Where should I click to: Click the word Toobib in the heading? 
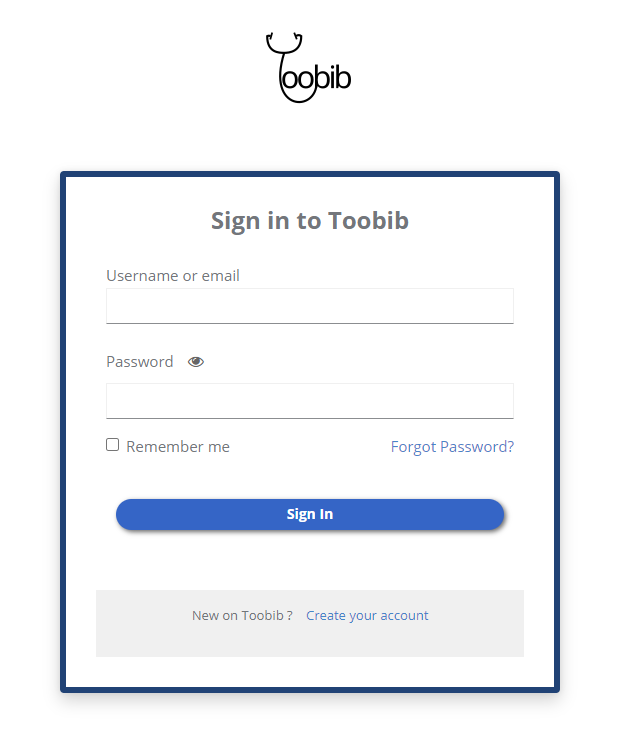(368, 221)
